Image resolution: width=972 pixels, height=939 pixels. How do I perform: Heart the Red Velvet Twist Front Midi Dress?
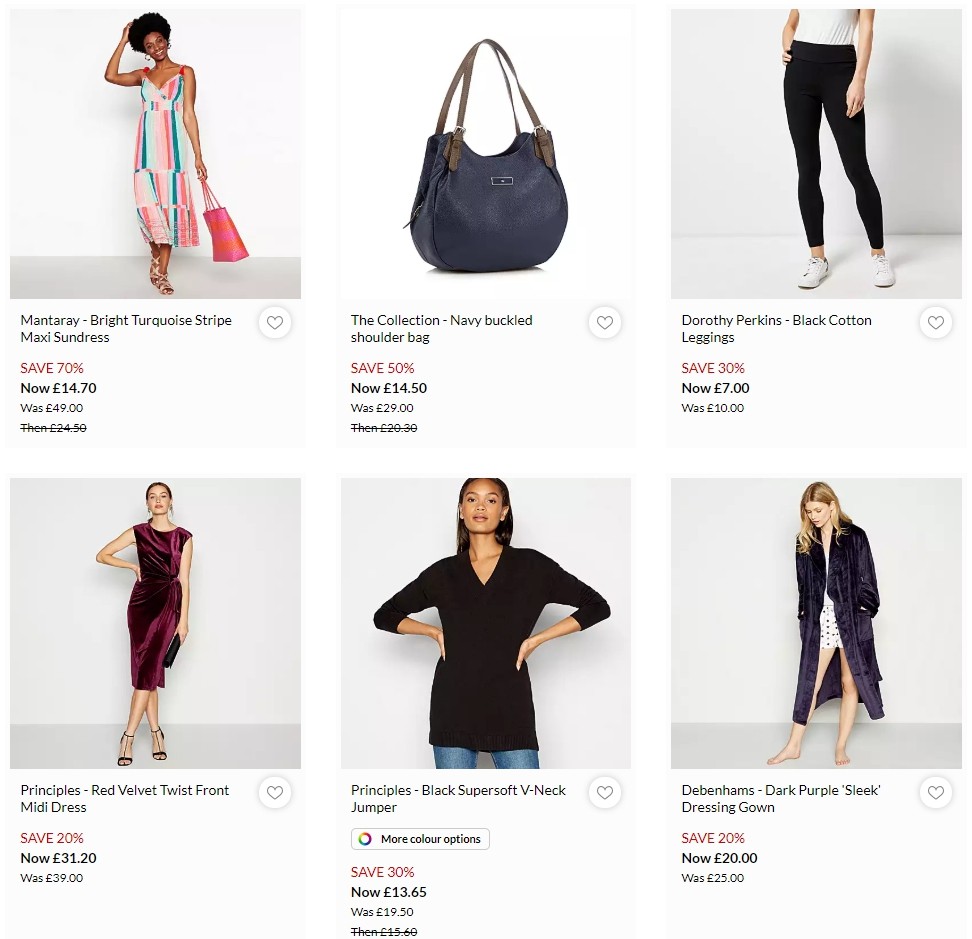pos(275,793)
